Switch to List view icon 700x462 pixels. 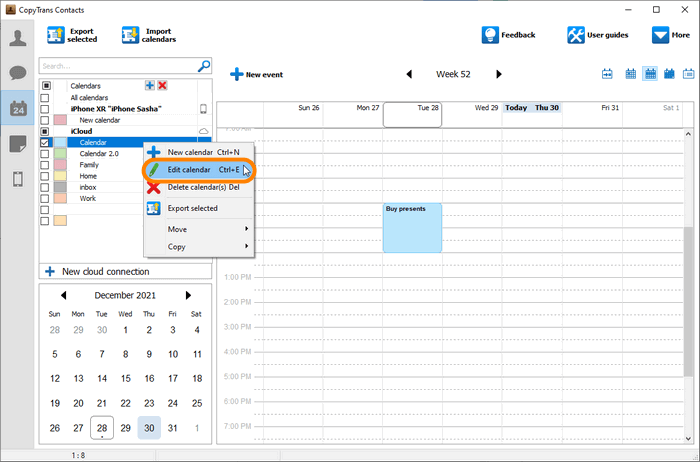point(688,74)
